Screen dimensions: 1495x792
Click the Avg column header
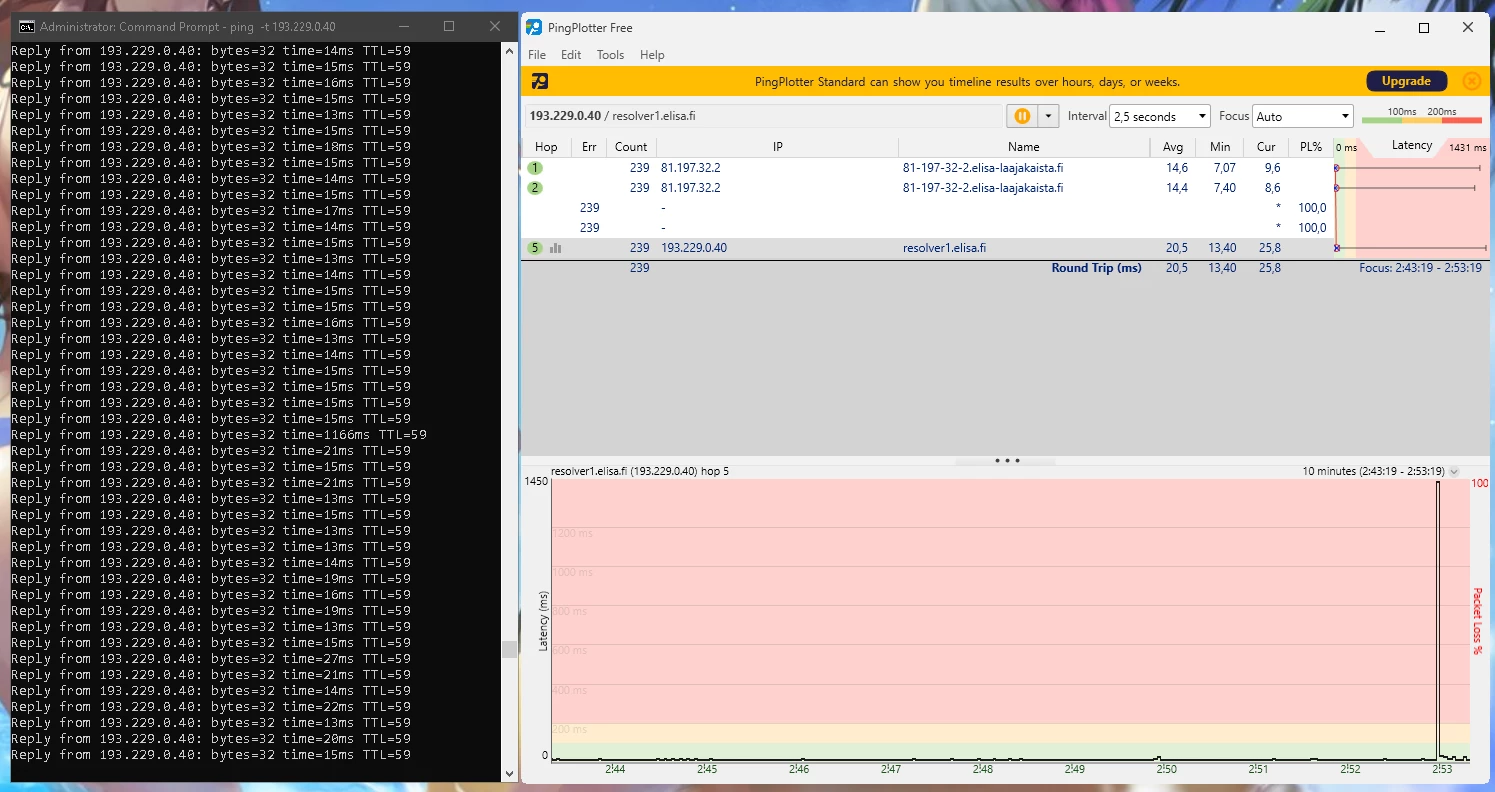[1173, 147]
